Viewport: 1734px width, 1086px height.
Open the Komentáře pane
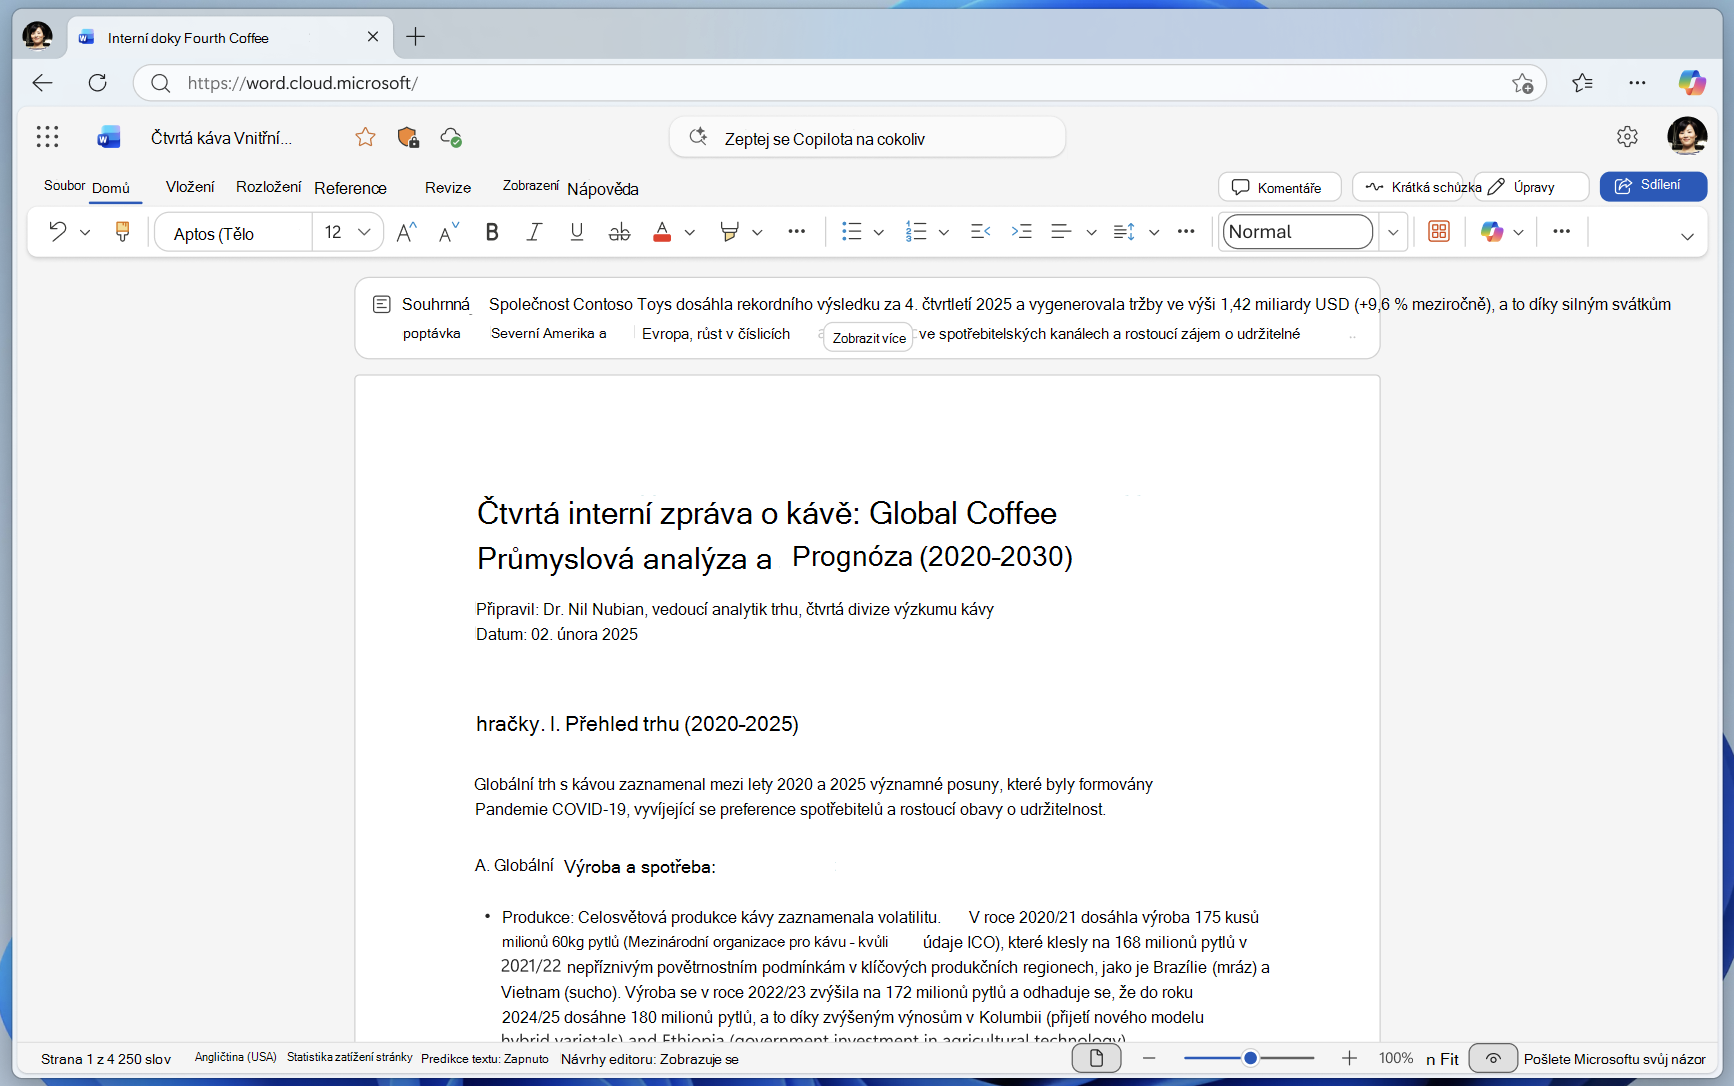1279,187
